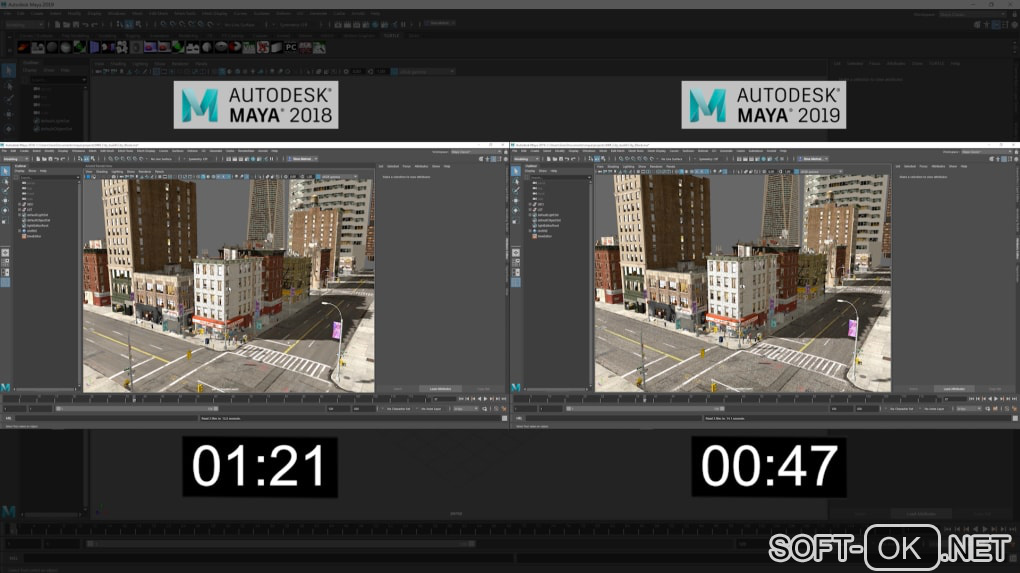Switch to four-view layout in Maya 2018
The height and width of the screenshot is (573, 1020).
pyautogui.click(x=5, y=263)
